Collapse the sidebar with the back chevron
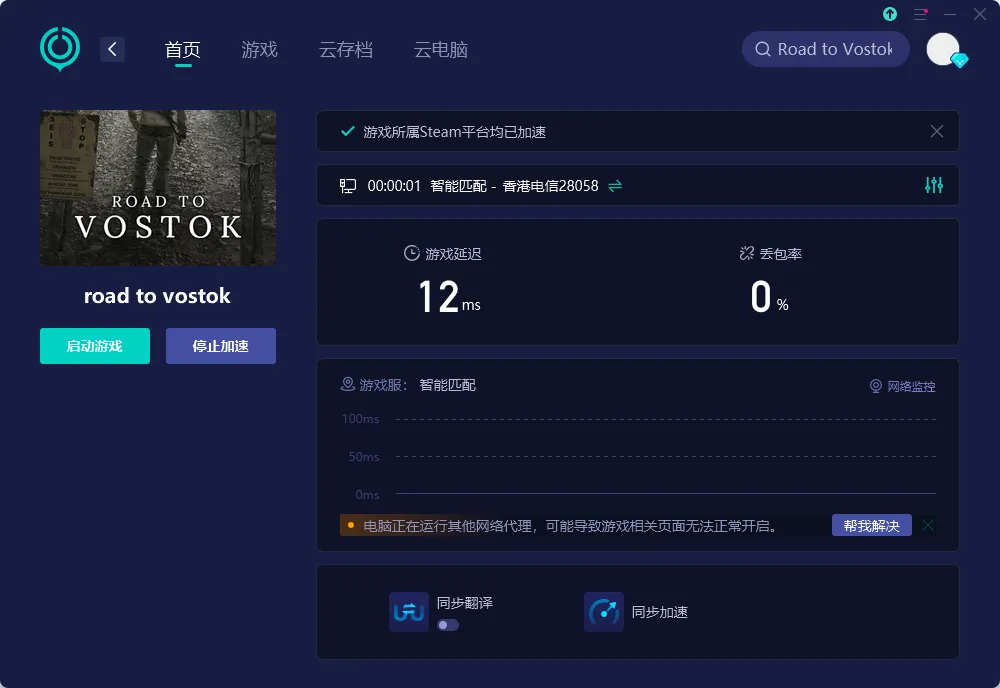This screenshot has height=688, width=1000. [x=112, y=48]
